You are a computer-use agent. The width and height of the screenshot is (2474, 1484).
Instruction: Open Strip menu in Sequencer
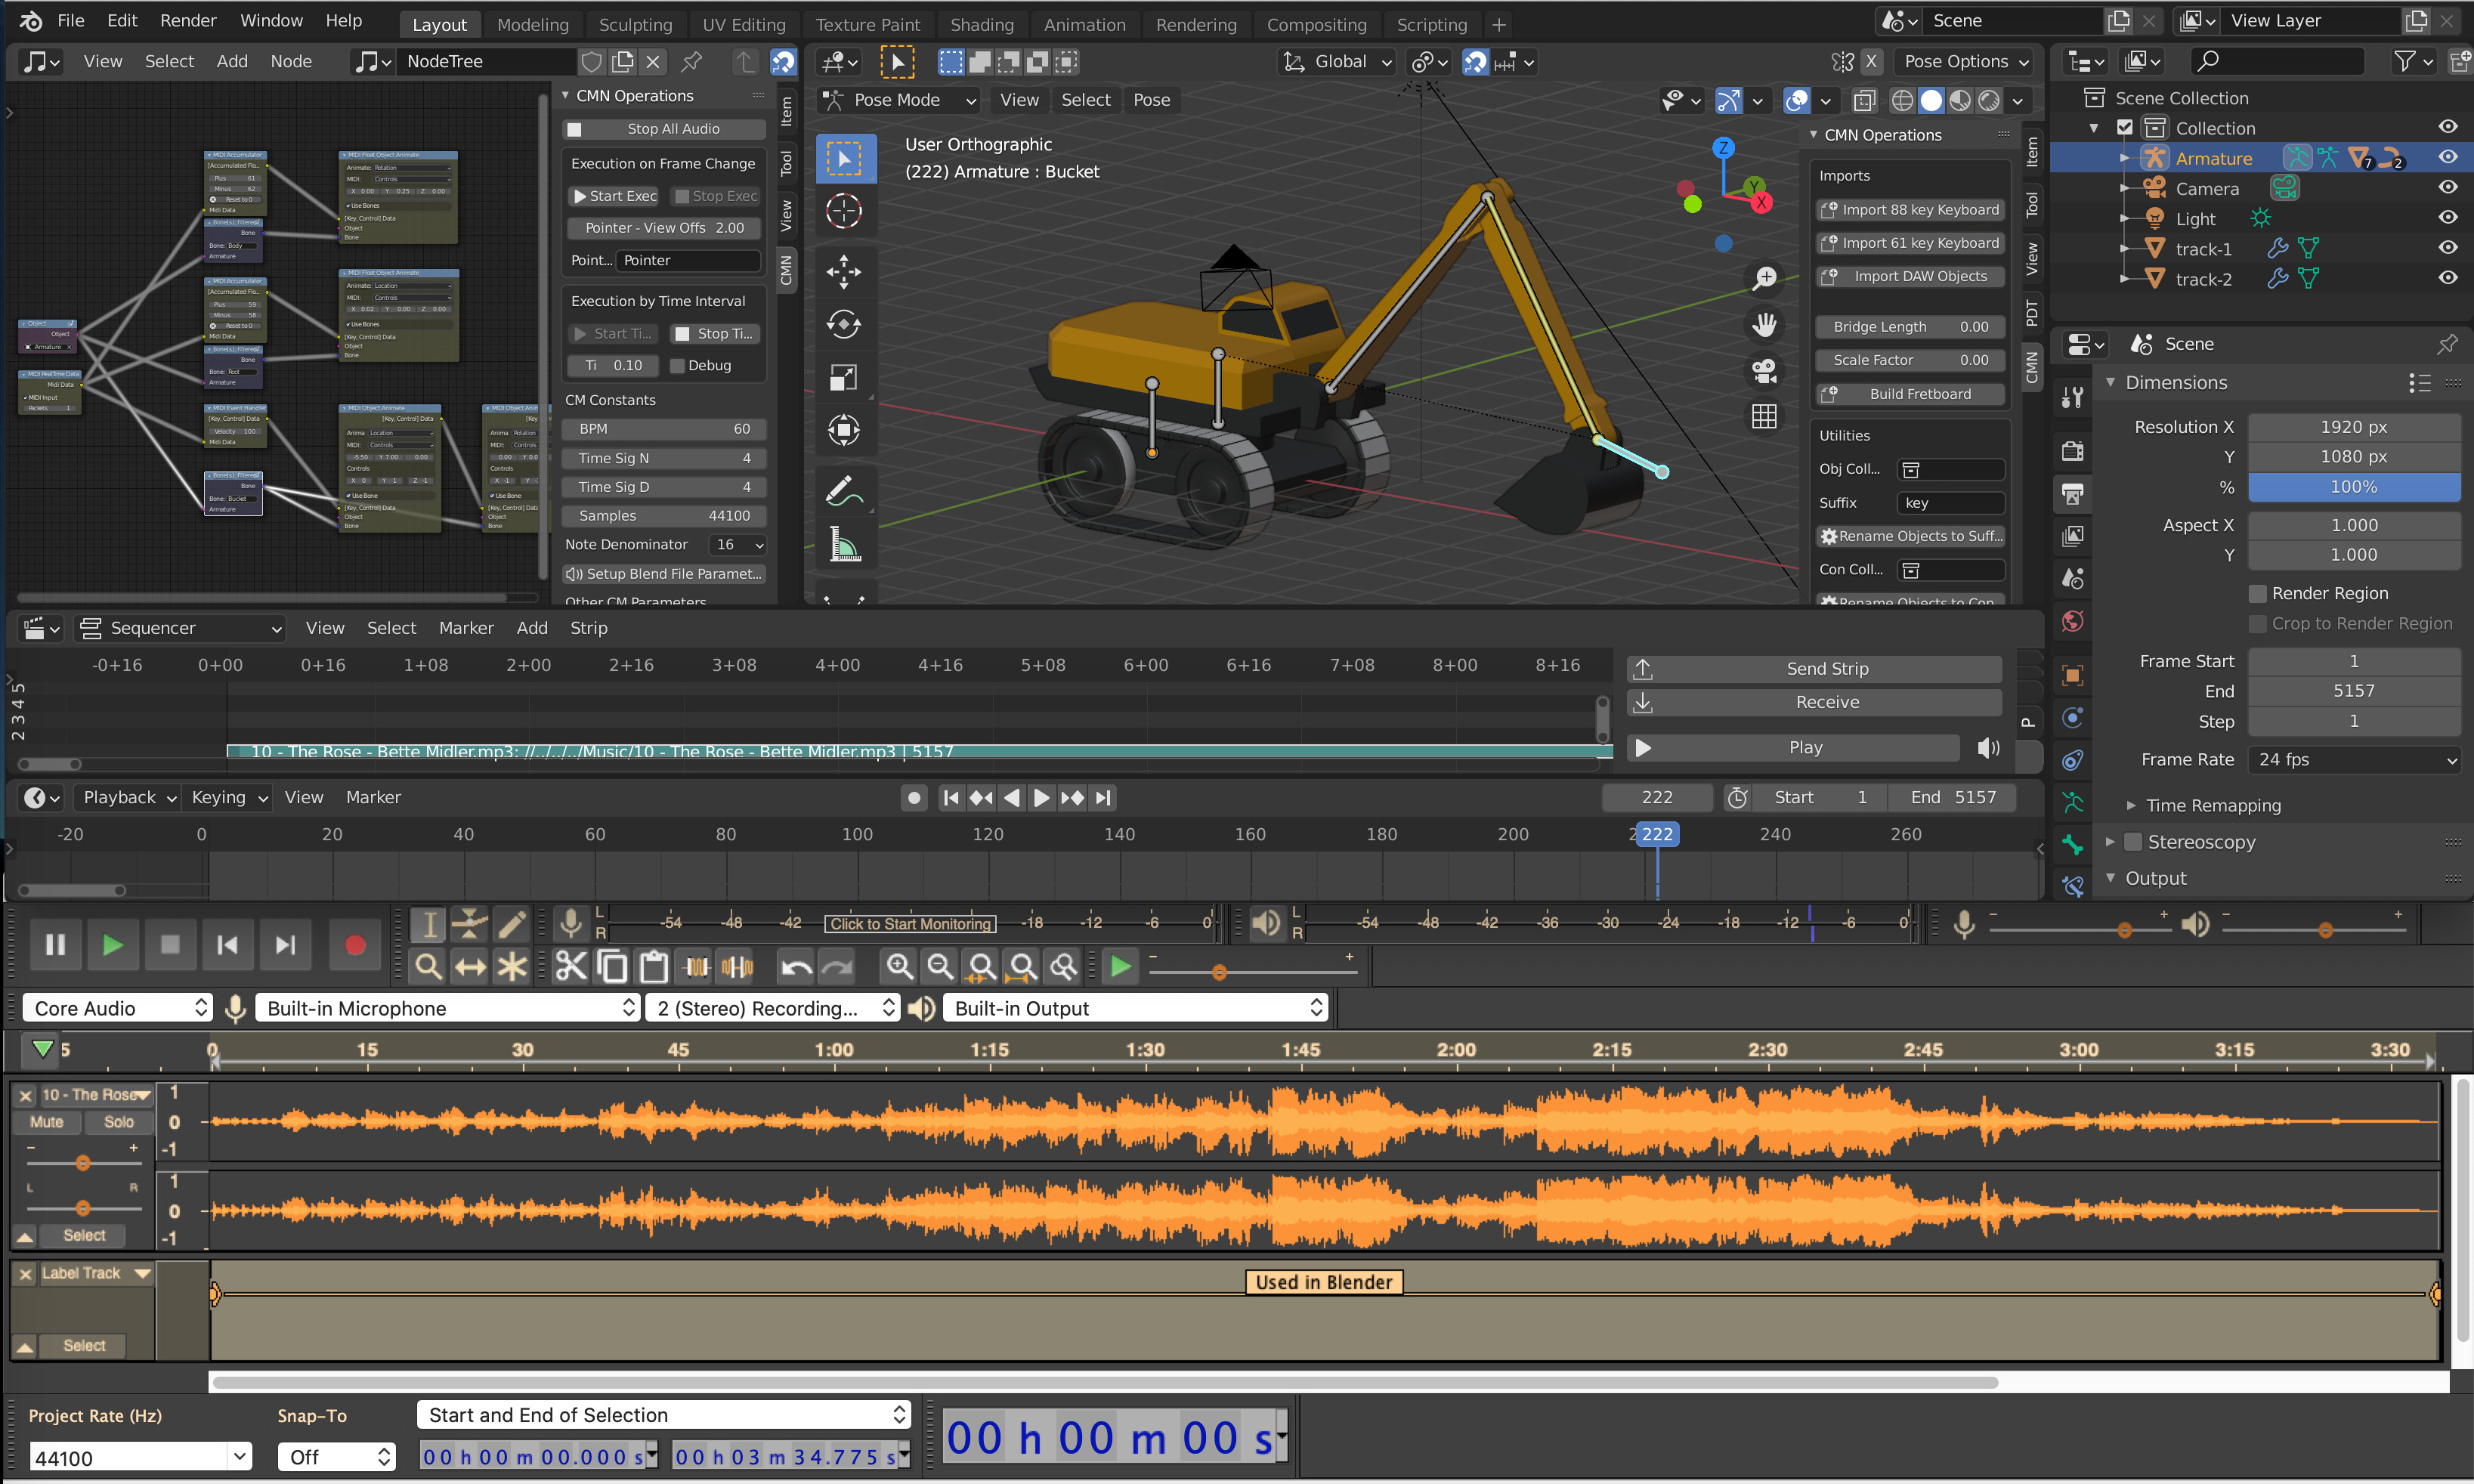click(x=588, y=628)
